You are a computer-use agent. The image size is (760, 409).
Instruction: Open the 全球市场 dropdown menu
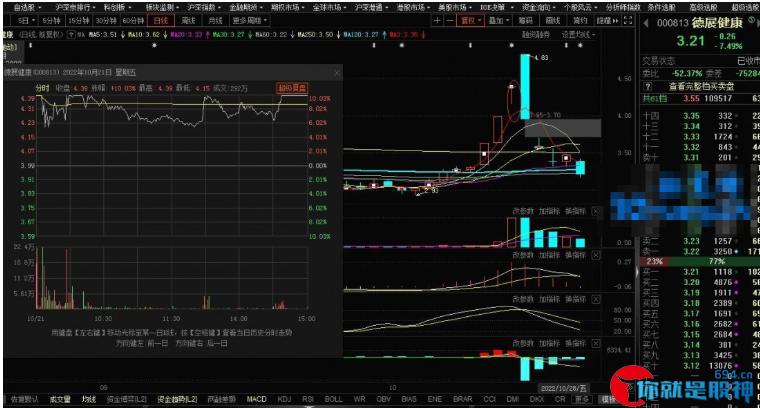pos(329,7)
